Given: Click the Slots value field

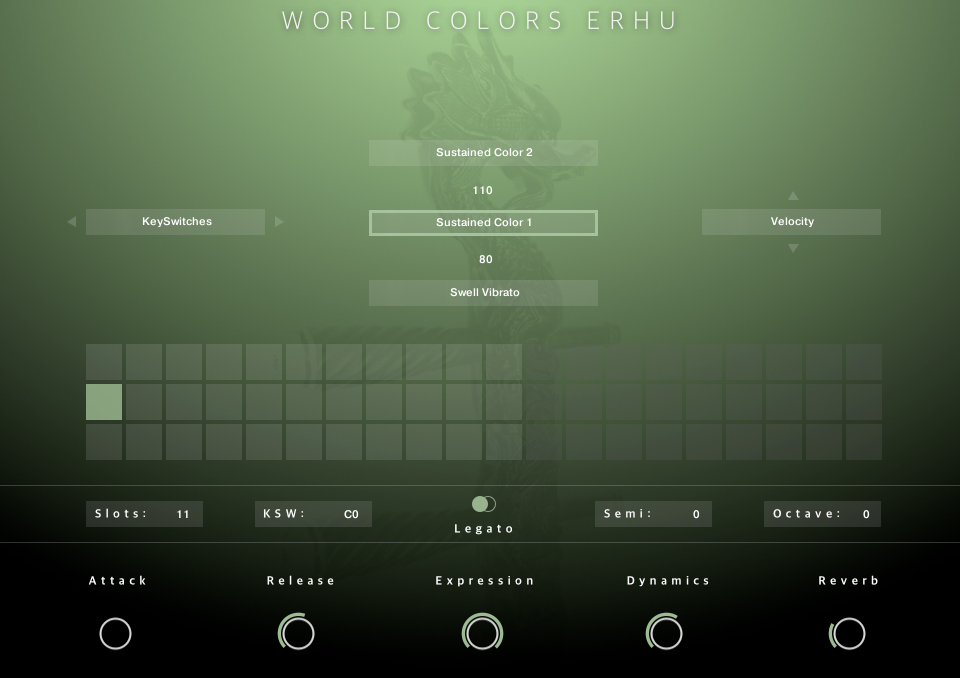Looking at the screenshot, I should point(145,514).
